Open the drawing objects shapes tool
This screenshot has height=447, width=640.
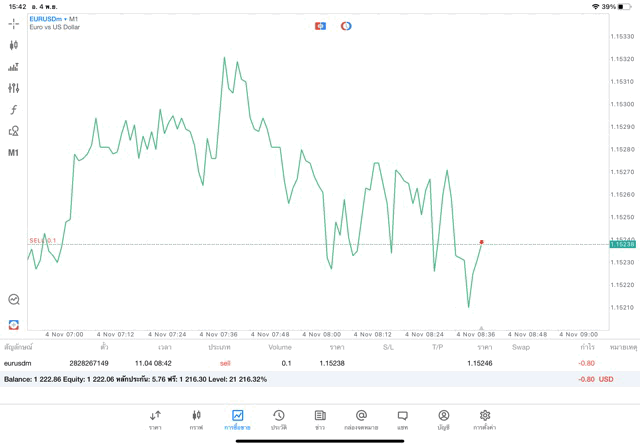14,131
